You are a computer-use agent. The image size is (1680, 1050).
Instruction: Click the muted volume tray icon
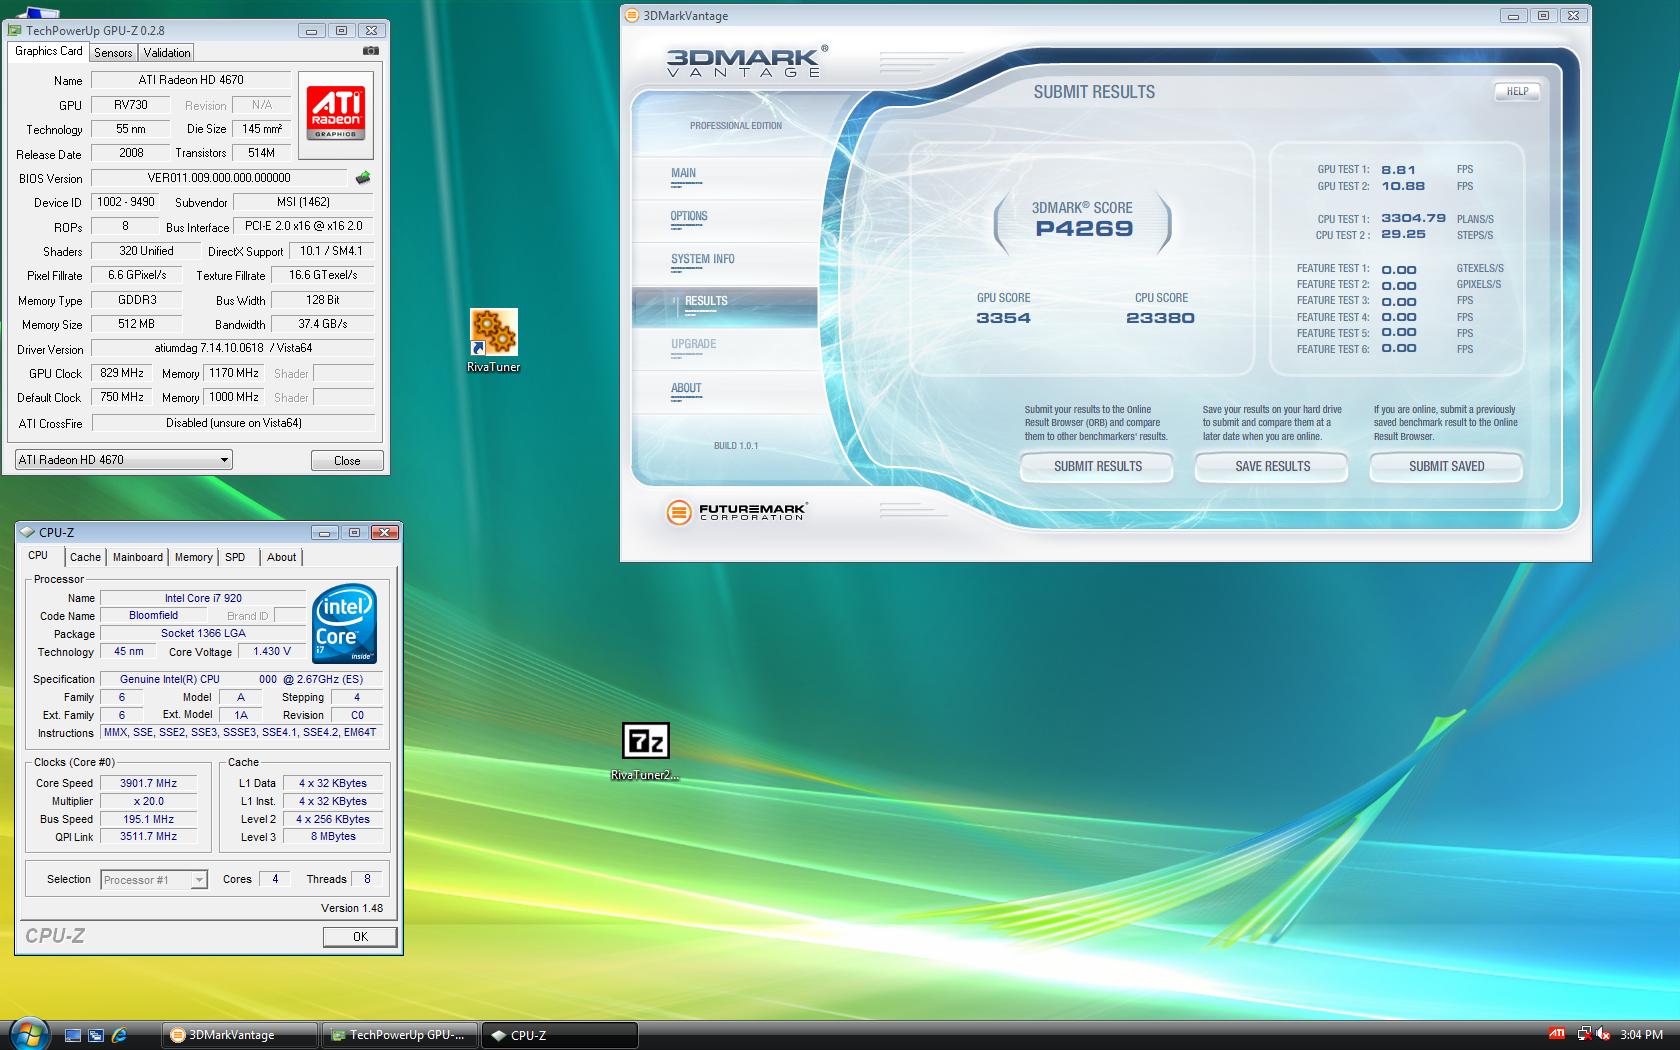pyautogui.click(x=1604, y=1034)
